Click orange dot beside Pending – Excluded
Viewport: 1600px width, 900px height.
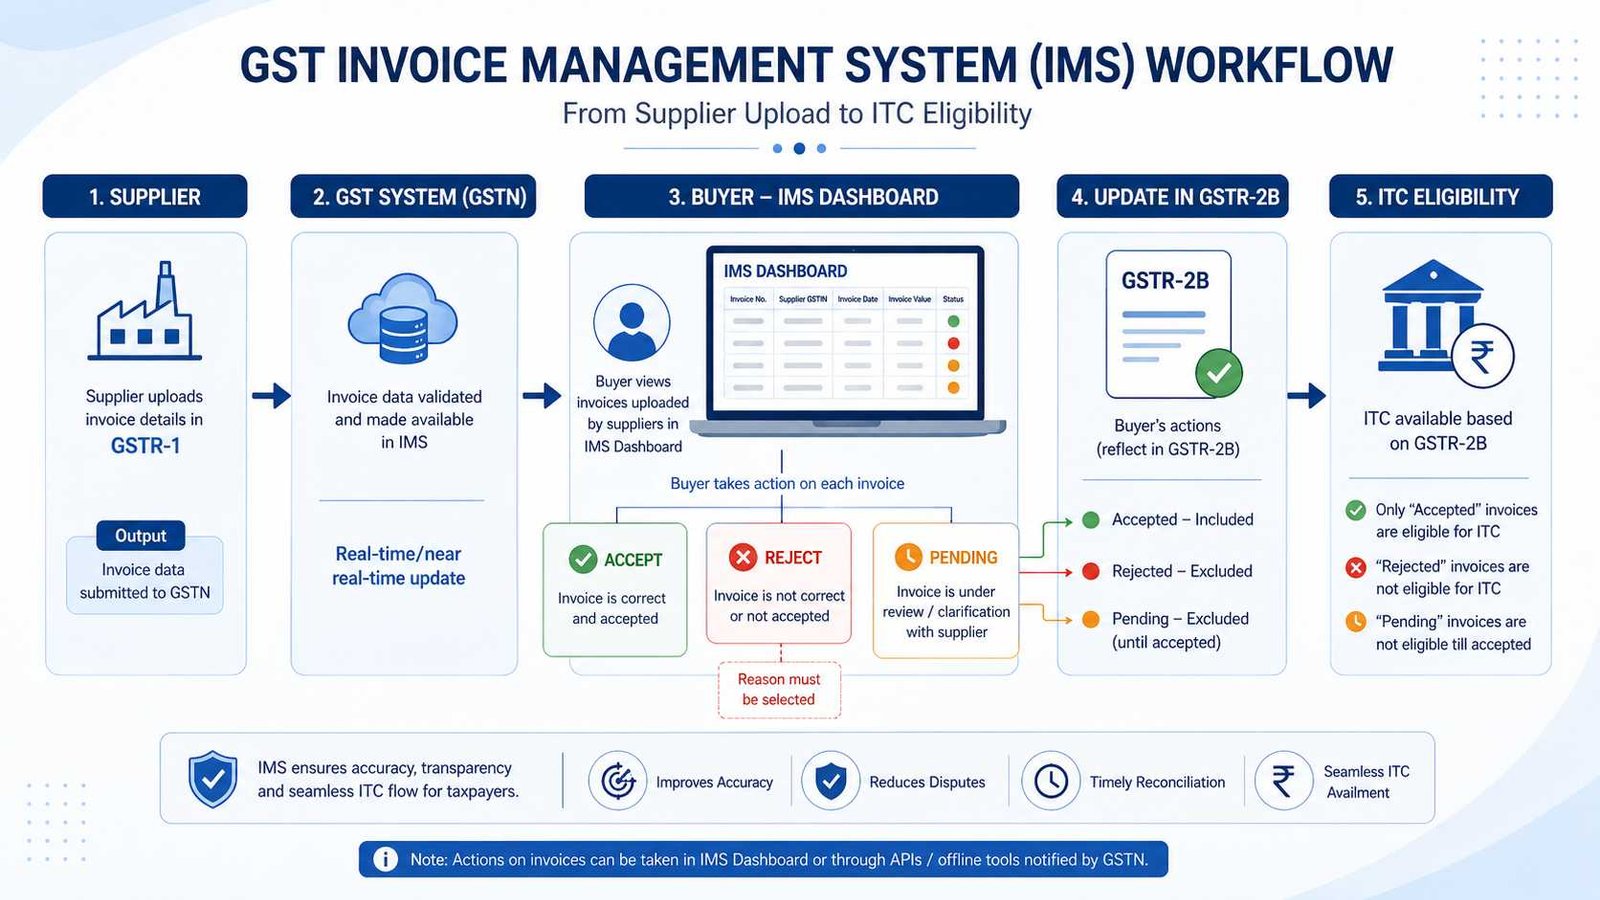1091,619
